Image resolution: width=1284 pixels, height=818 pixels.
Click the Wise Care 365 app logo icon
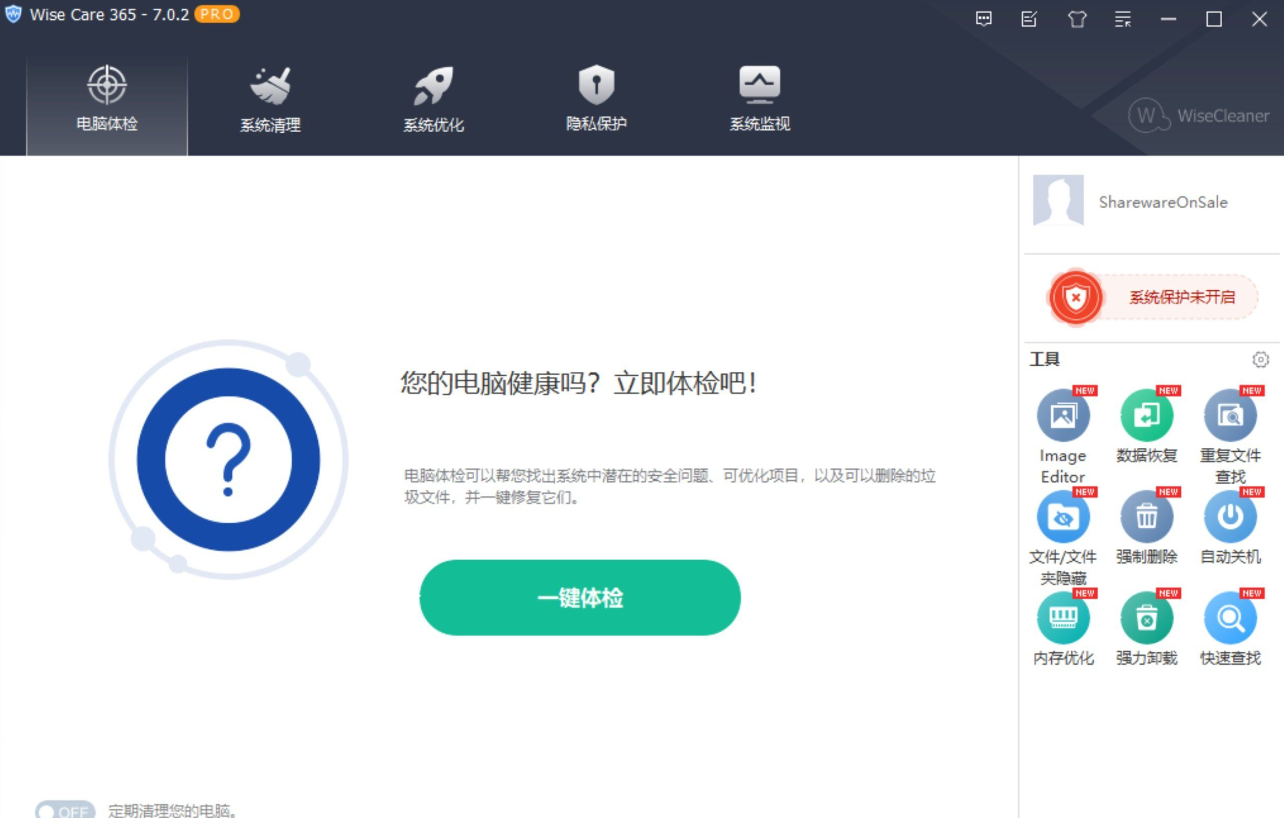13,15
